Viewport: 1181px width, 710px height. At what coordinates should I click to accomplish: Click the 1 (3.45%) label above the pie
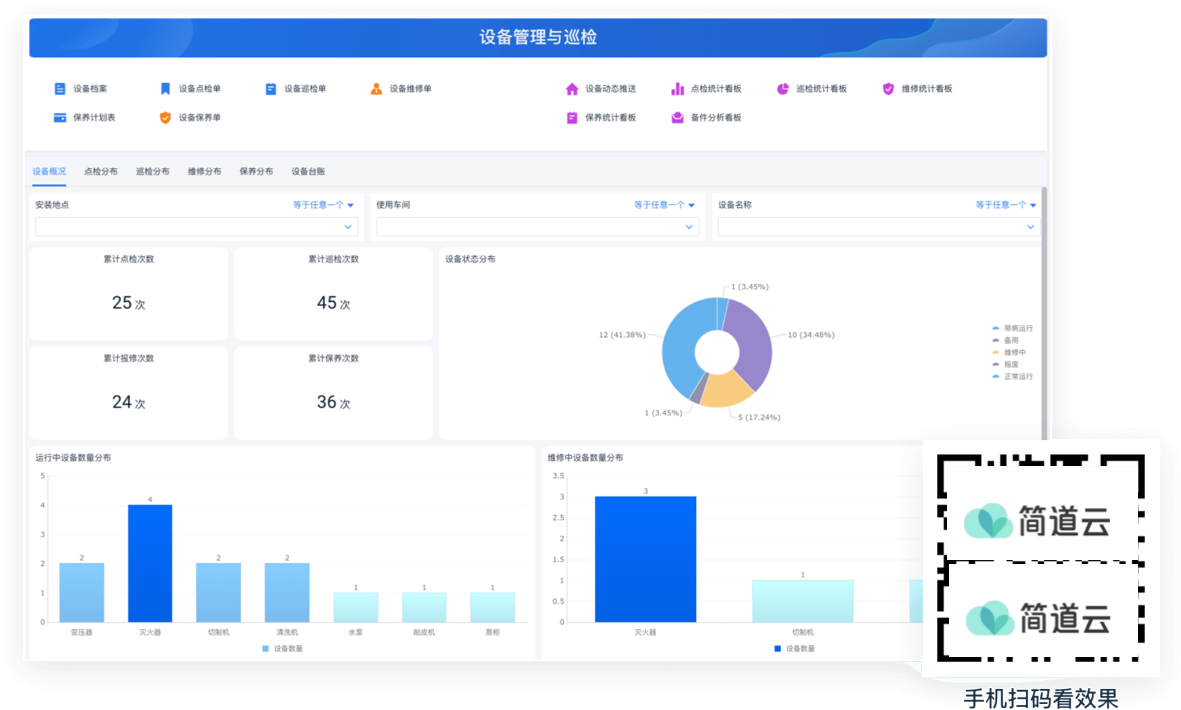point(749,287)
